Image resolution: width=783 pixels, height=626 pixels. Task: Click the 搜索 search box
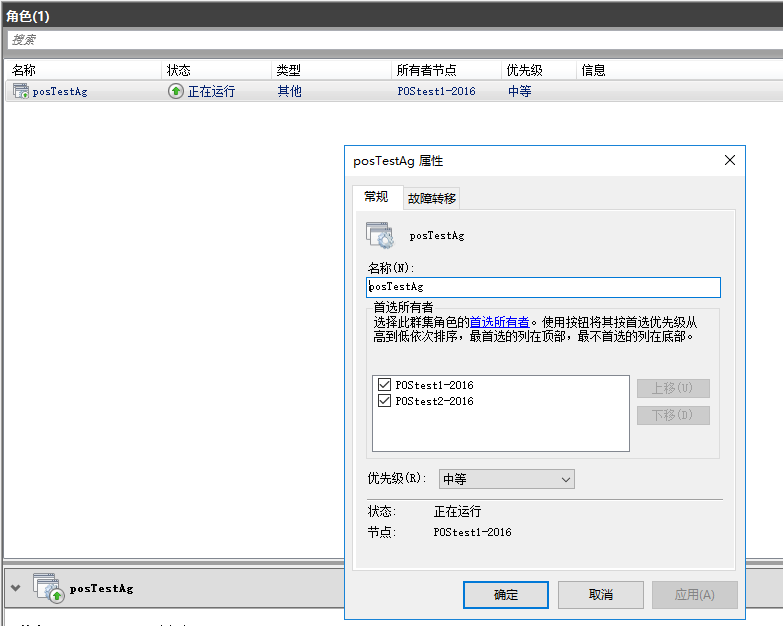click(394, 39)
